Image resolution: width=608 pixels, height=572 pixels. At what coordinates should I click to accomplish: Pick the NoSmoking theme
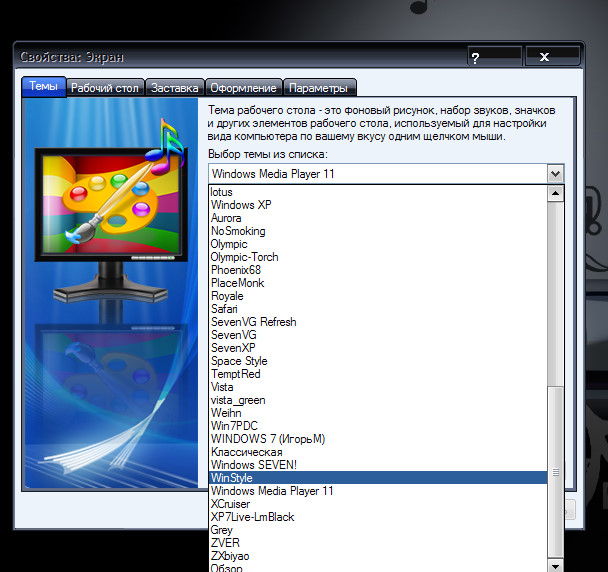tap(378, 231)
